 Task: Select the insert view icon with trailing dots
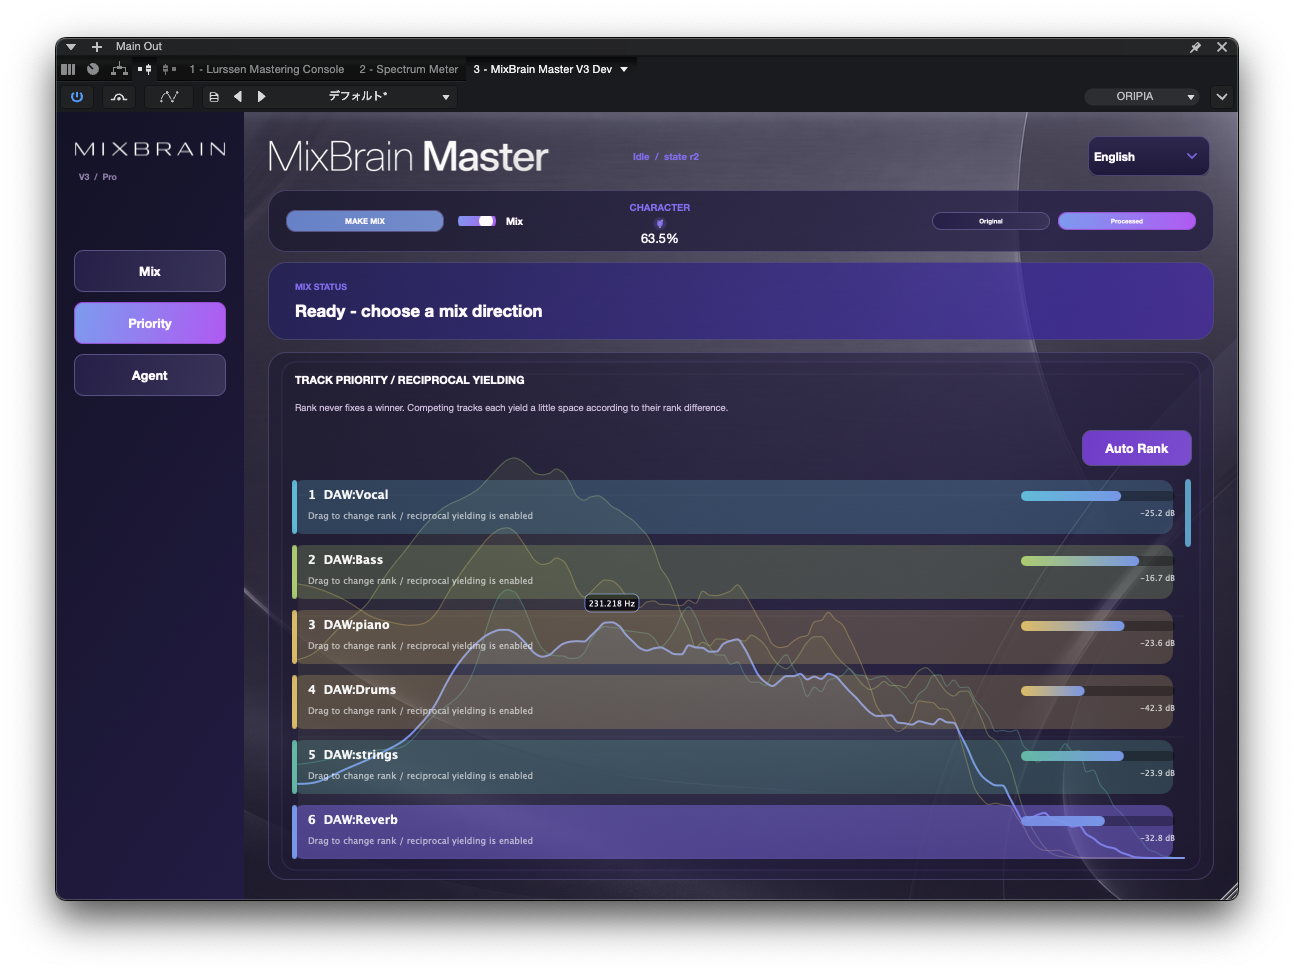pyautogui.click(x=169, y=69)
